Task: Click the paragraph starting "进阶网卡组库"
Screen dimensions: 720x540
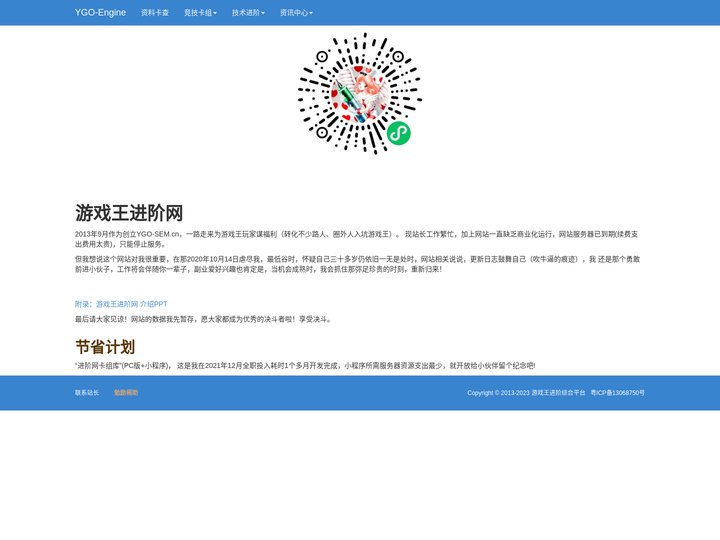Action: tap(305, 366)
